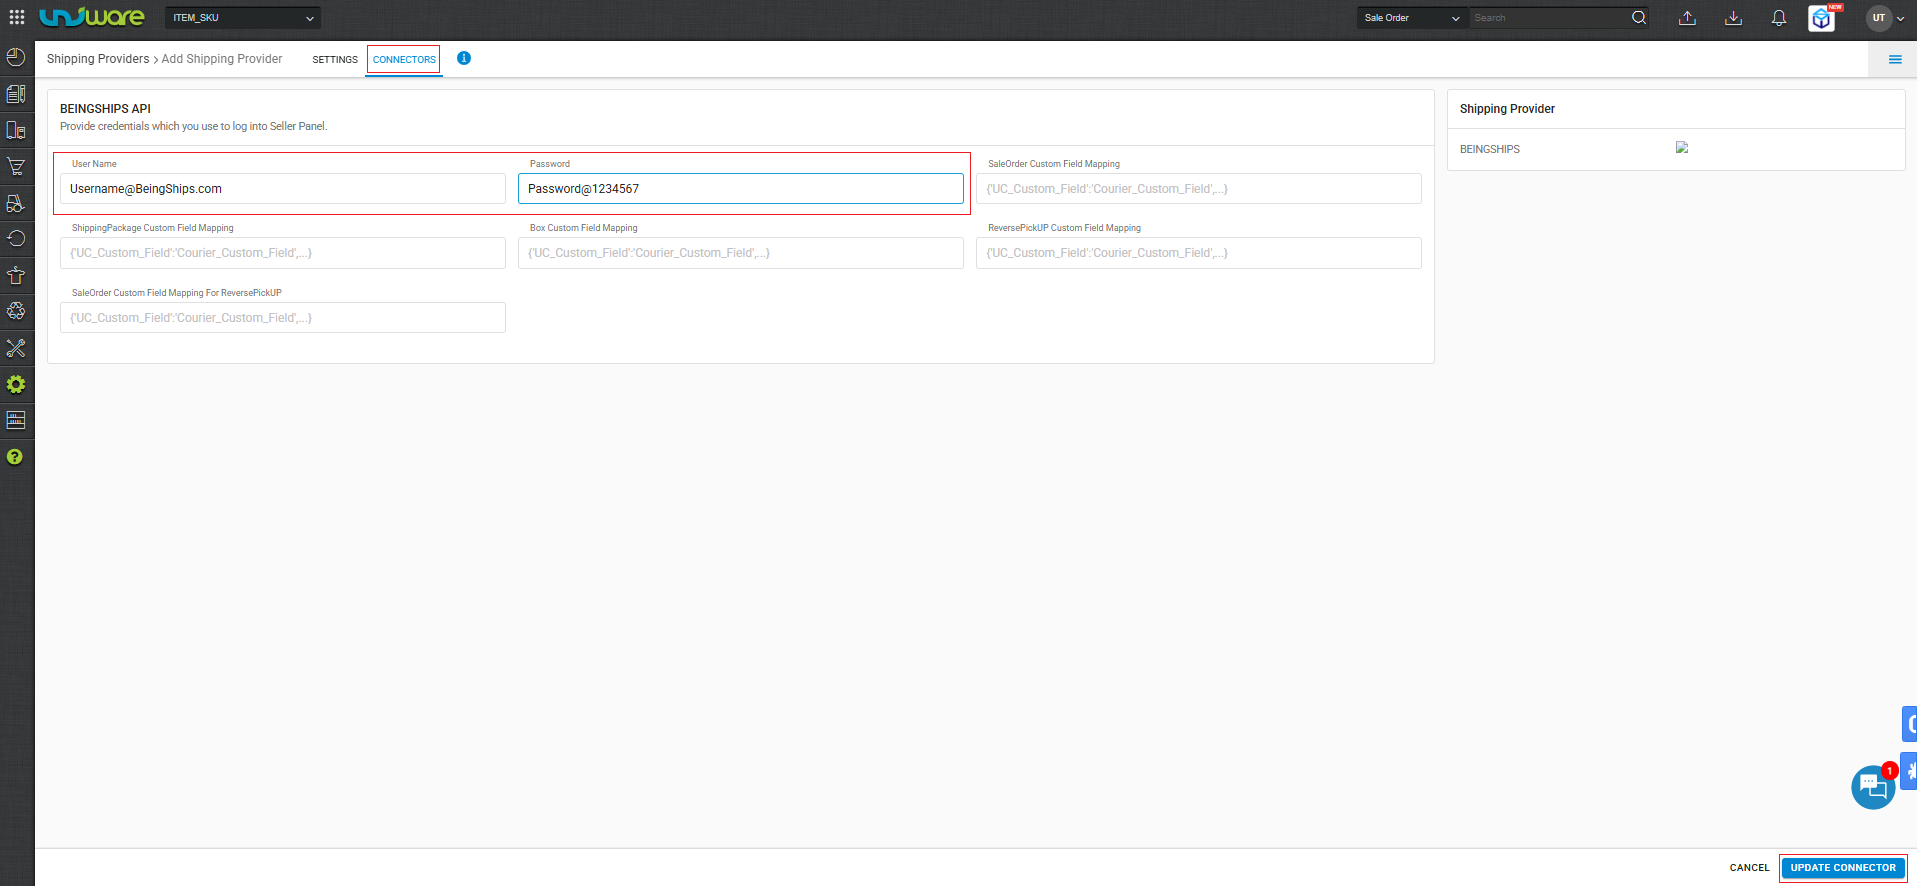Open the help question mark sidebar icon
1917x886 pixels.
pyautogui.click(x=15, y=457)
